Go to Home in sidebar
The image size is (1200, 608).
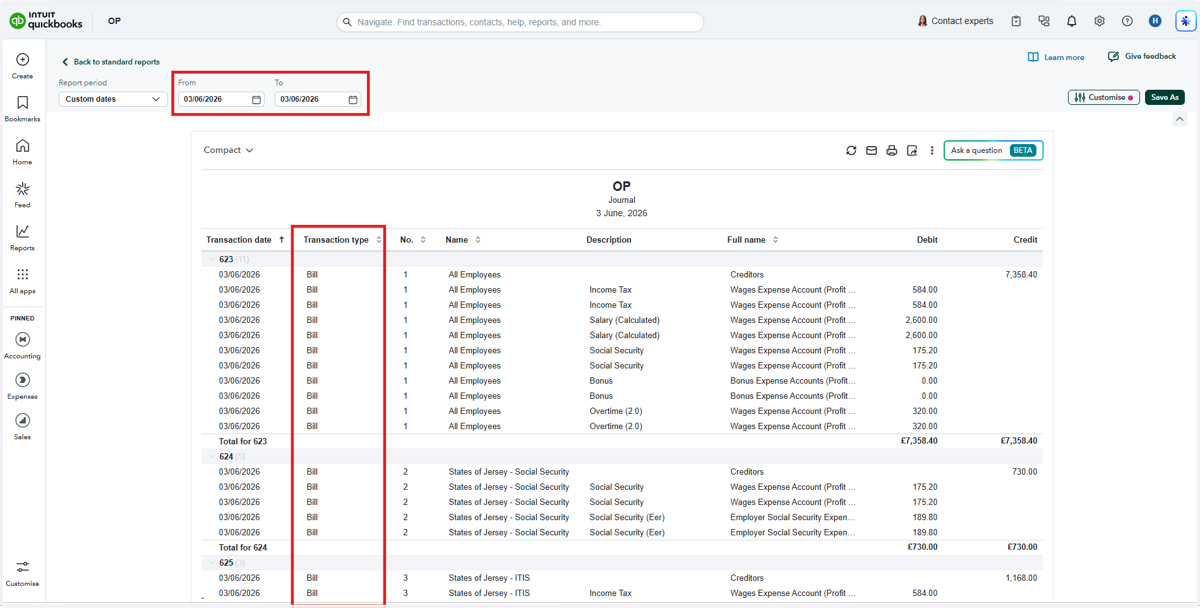click(22, 152)
